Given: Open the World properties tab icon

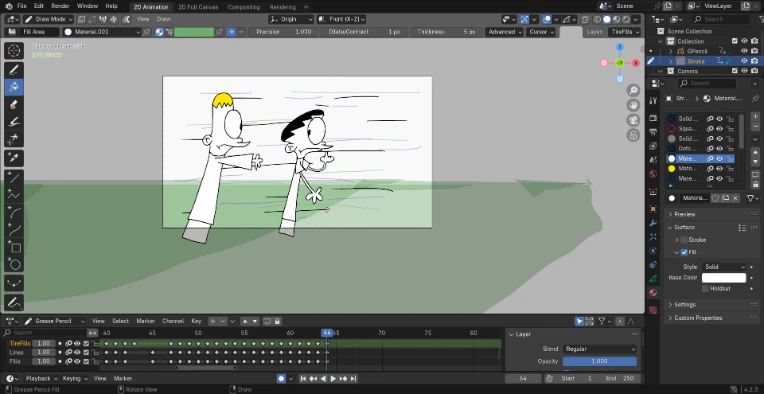Looking at the screenshot, I should (653, 174).
